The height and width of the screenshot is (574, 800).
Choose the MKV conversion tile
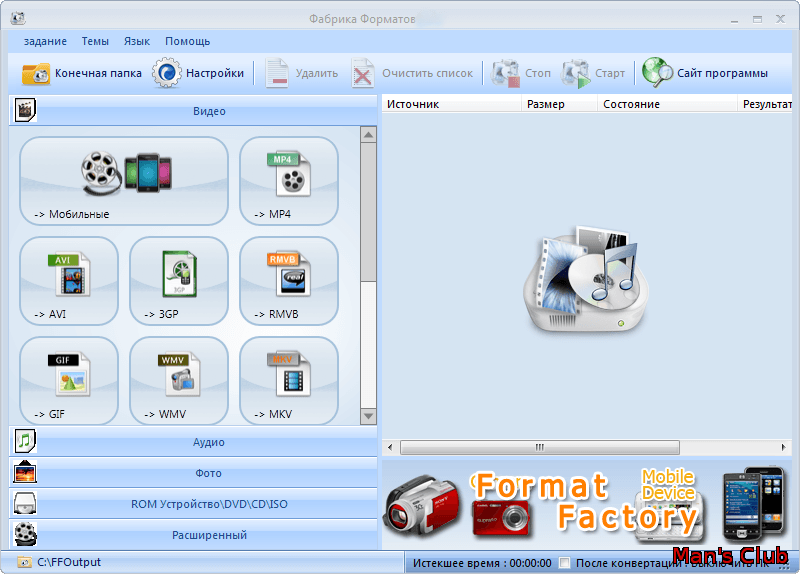coord(289,381)
